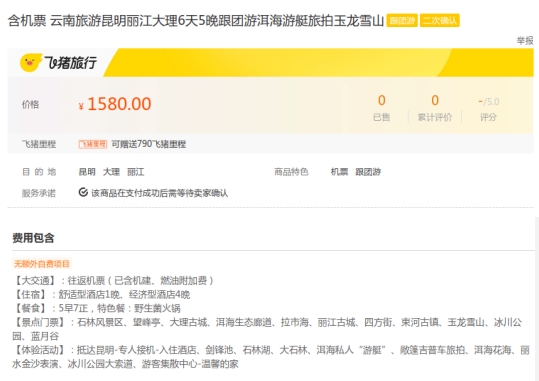Select destination 大理
This screenshot has height=381, width=539.
click(111, 172)
